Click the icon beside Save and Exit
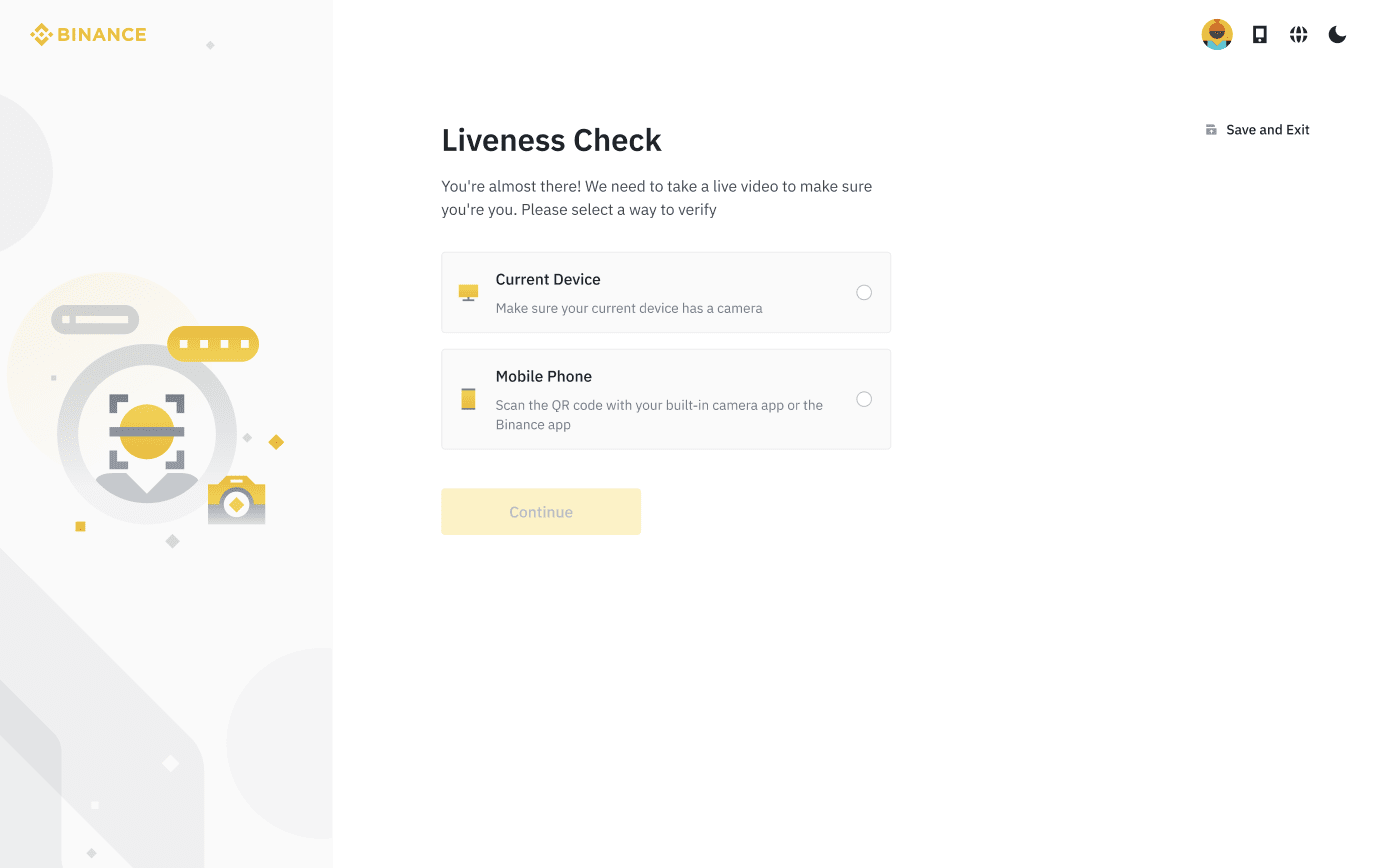This screenshot has height=868, width=1384. click(1211, 130)
